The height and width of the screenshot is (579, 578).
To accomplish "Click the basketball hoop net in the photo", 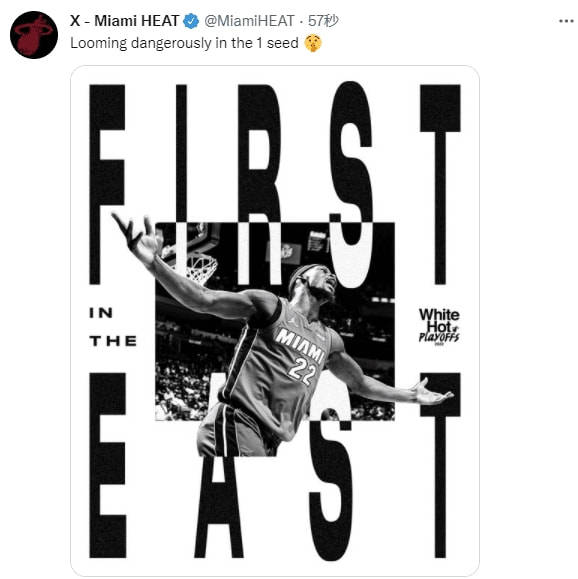I will 201,268.
